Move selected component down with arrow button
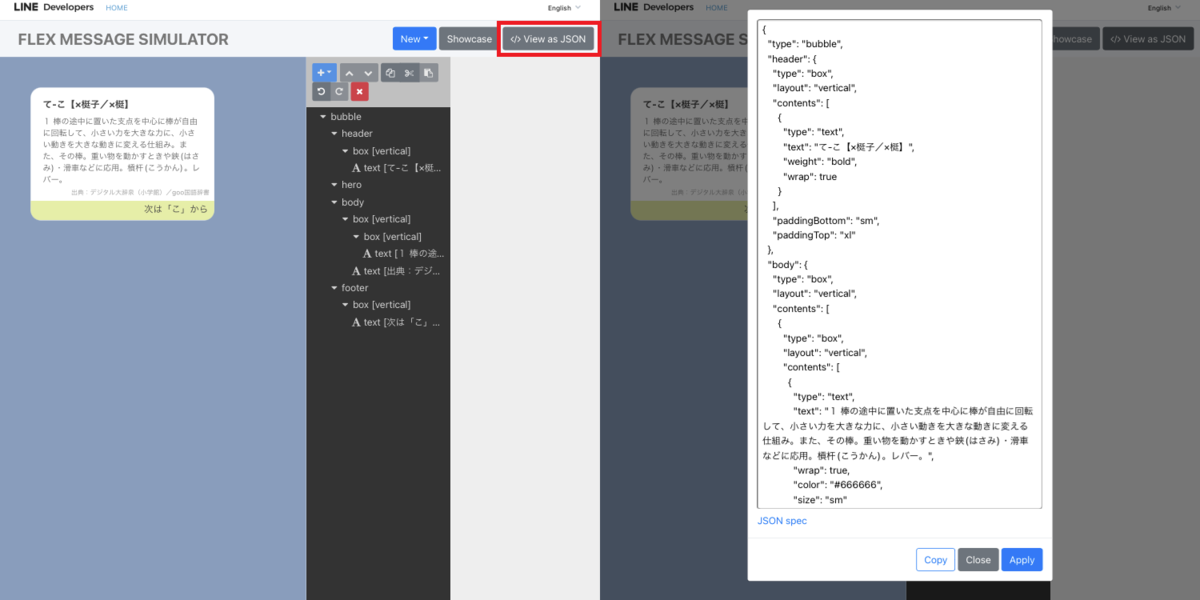Screen dimensions: 1200x600 [368, 72]
